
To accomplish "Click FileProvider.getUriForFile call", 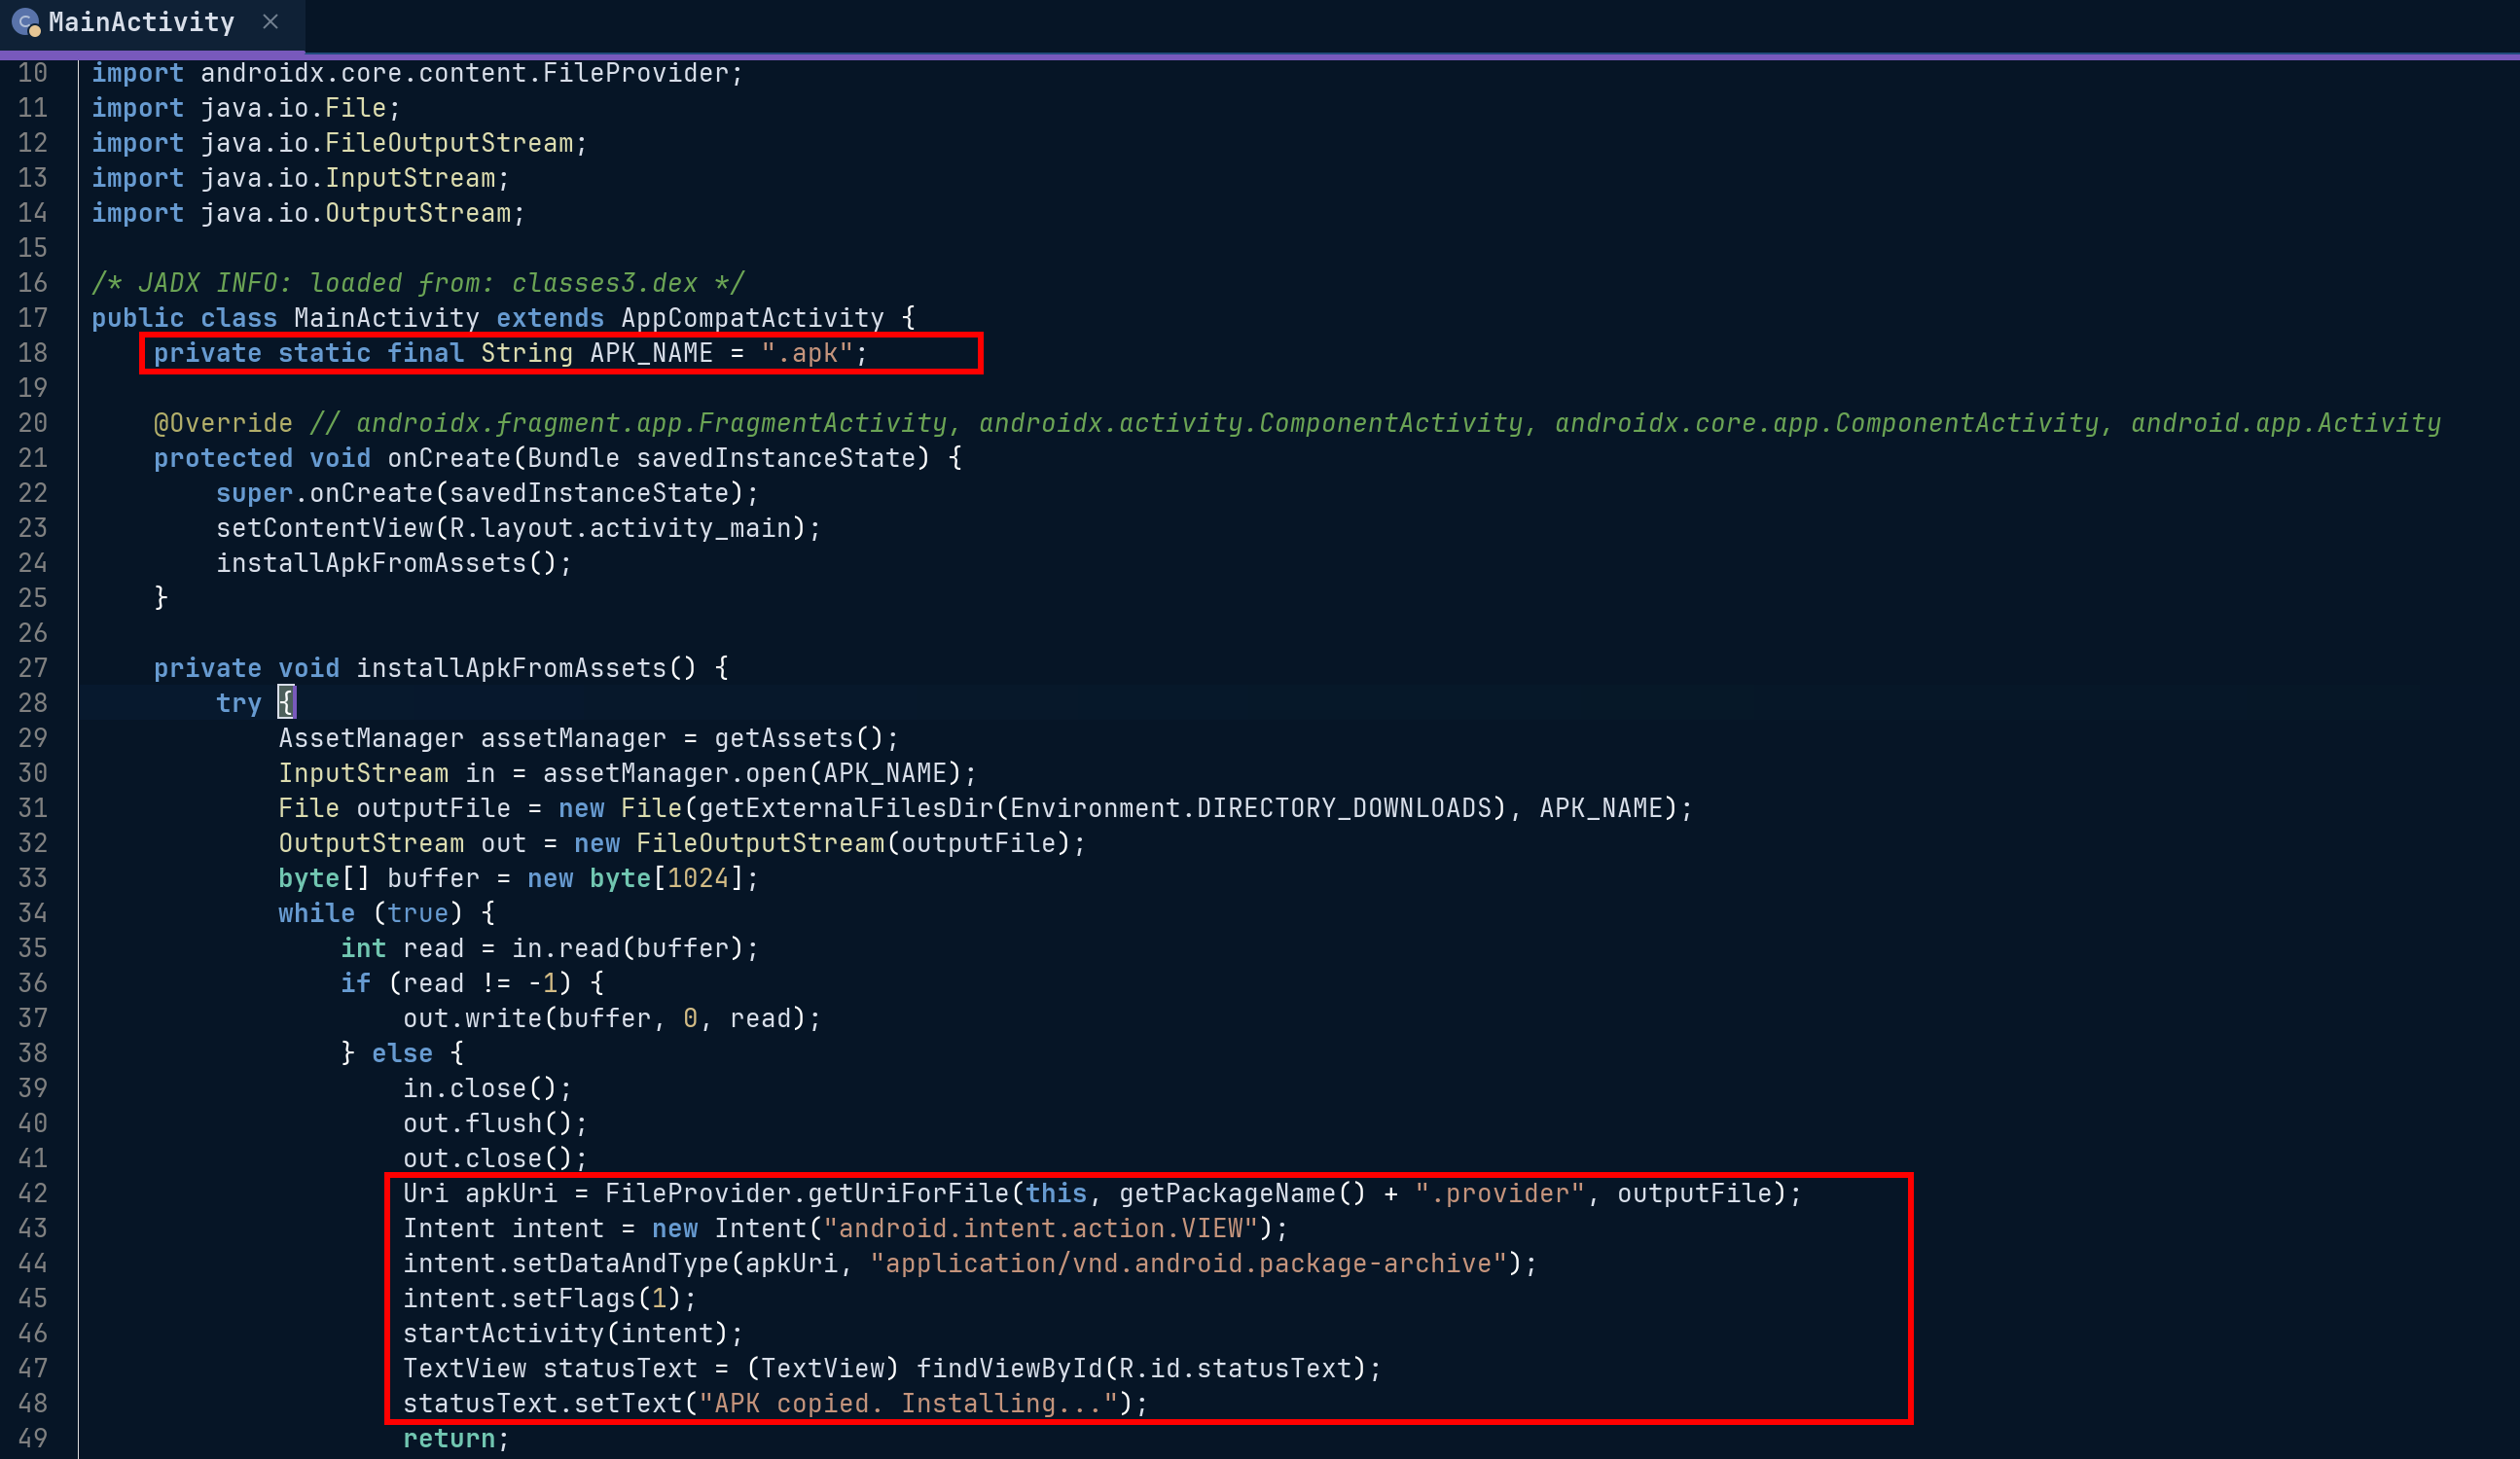I will click(x=1194, y=1193).
